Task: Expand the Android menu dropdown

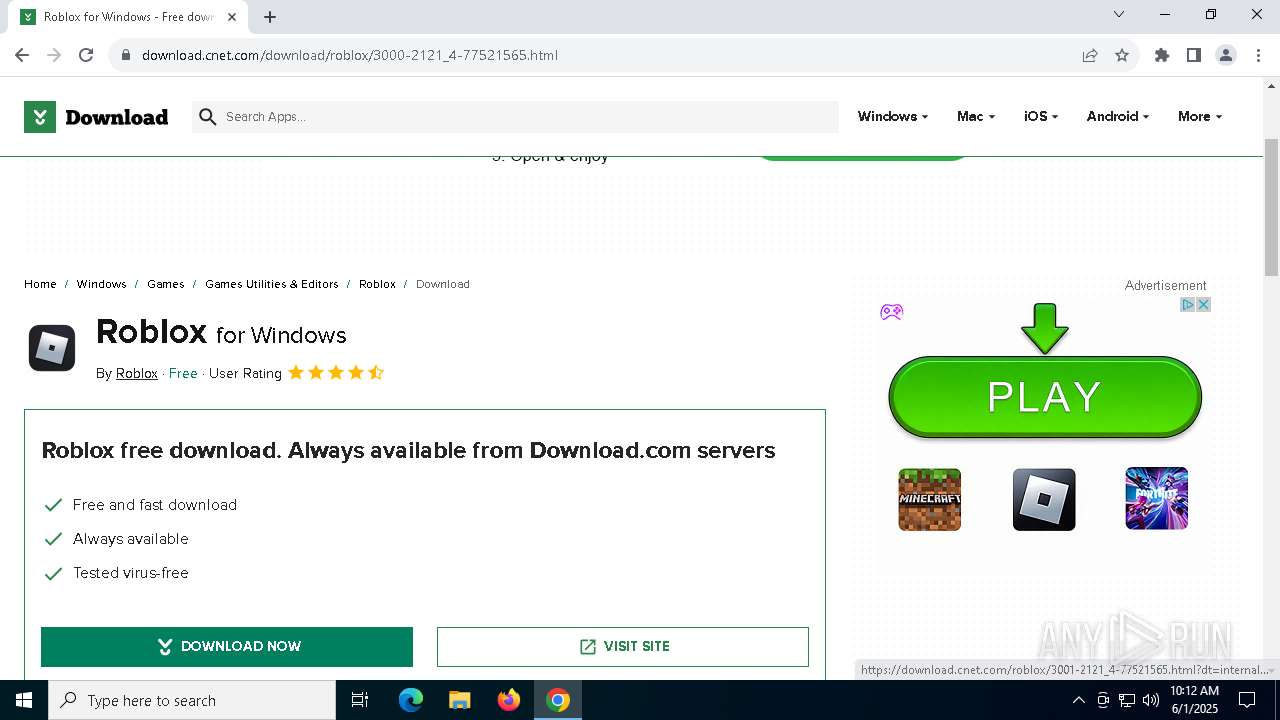Action: click(x=1118, y=117)
